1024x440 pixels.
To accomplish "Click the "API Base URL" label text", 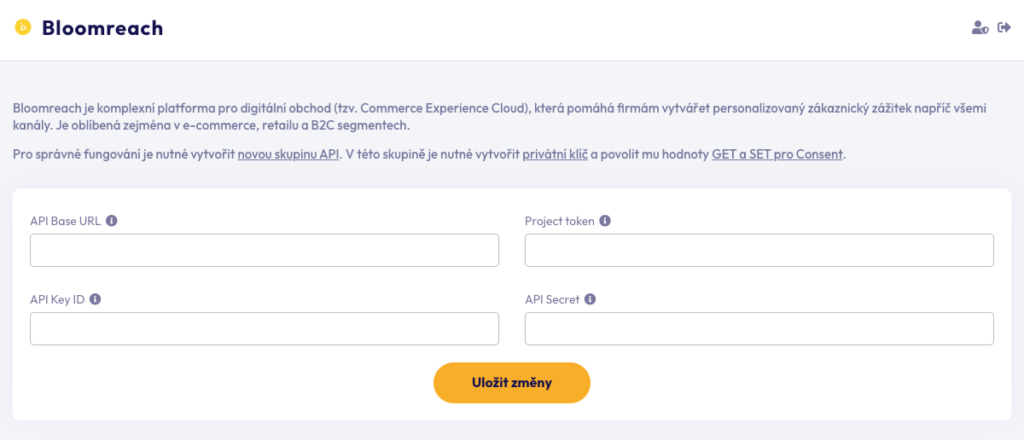I will tap(65, 221).
